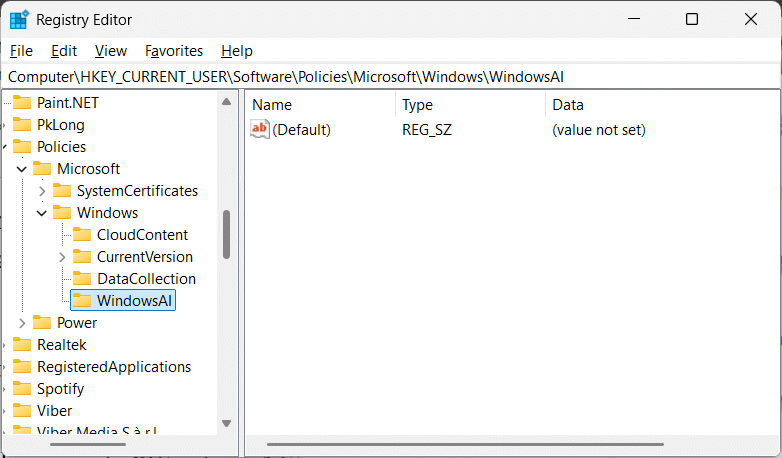
Task: Open the View menu
Action: 111,51
